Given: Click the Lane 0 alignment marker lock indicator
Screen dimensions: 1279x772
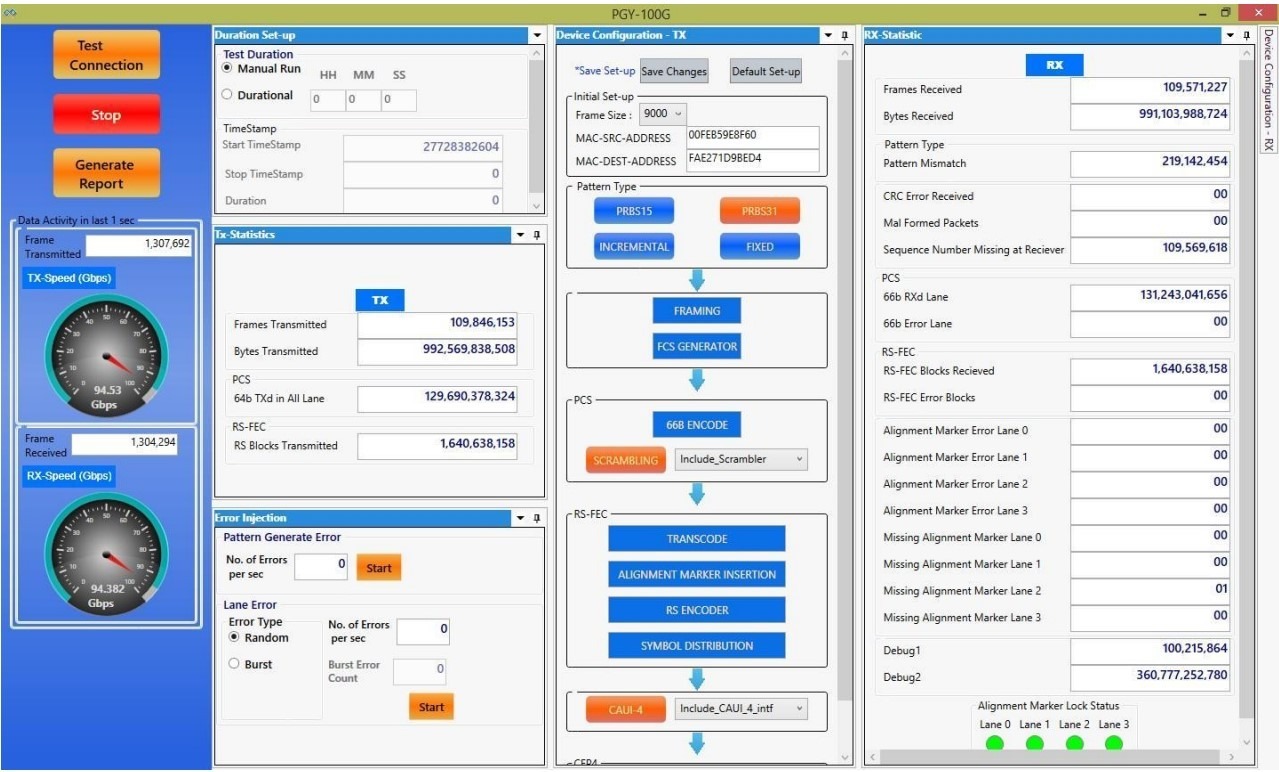Looking at the screenshot, I should pyautogui.click(x=993, y=742).
